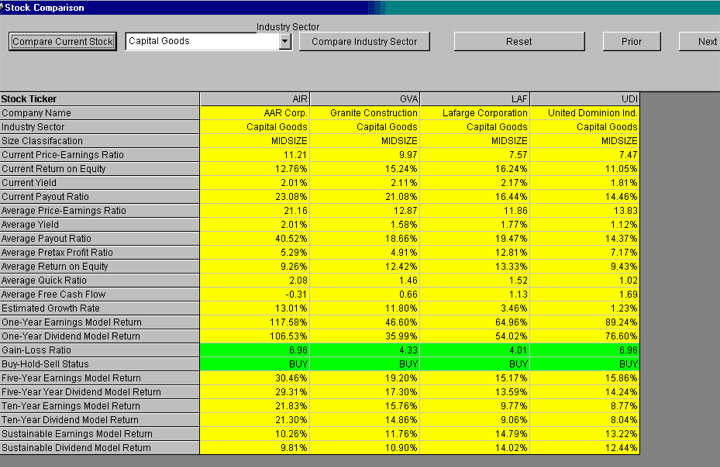Viewport: 720px width, 467px height.
Task: Open the Industry Sector dropdown arrow
Action: pos(285,41)
